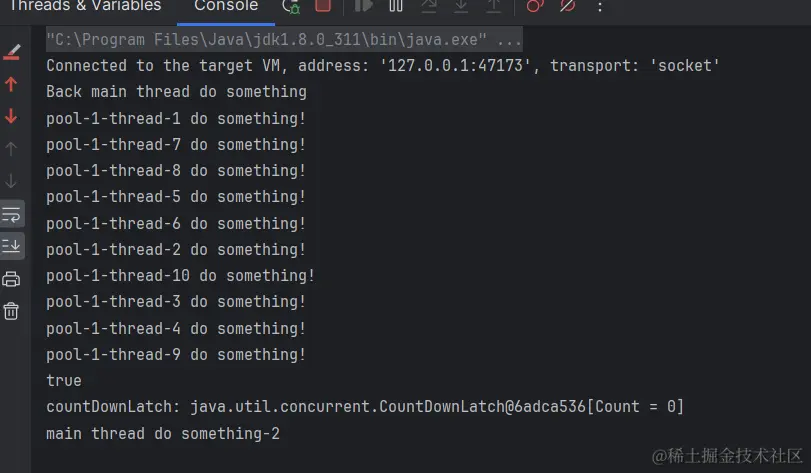Select the Console tab

(x=226, y=6)
